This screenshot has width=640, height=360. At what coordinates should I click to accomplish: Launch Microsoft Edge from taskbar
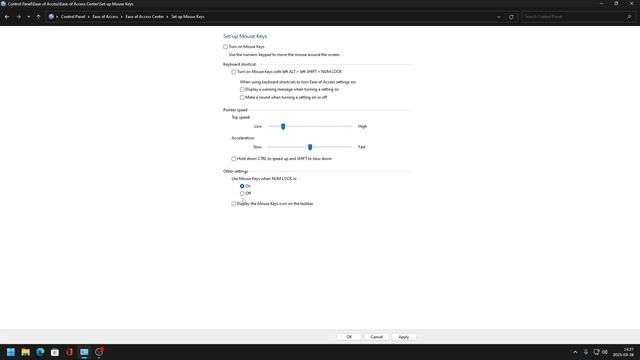(x=40, y=352)
